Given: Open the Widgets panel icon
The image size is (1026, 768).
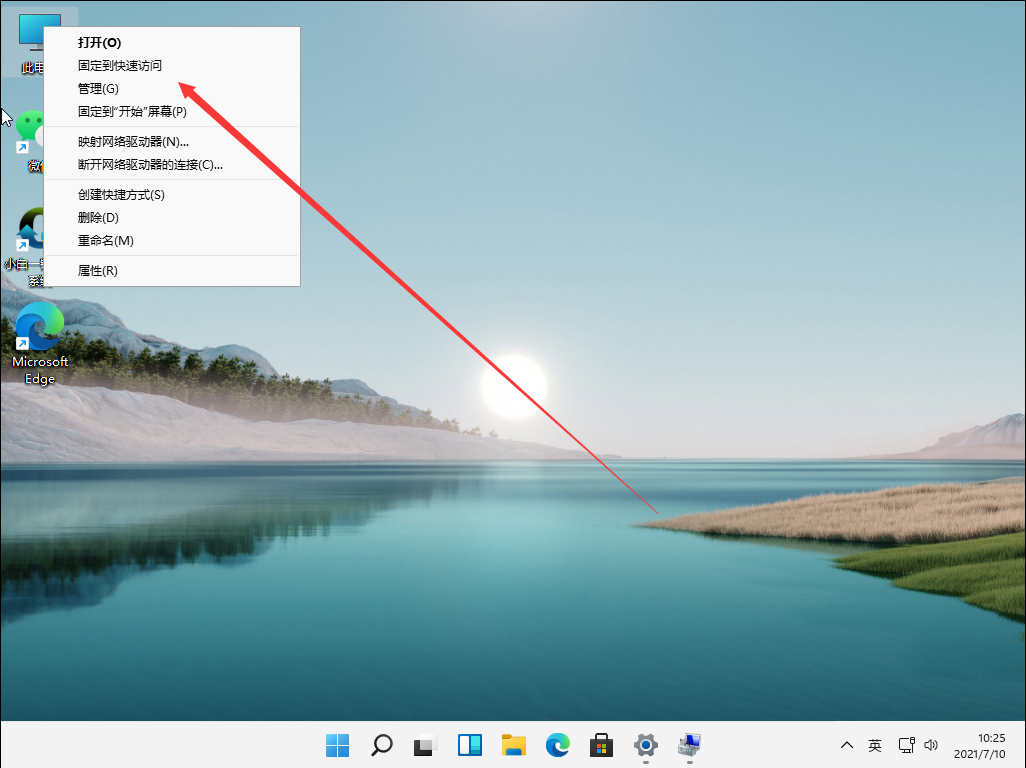Looking at the screenshot, I should pyautogui.click(x=470, y=745).
